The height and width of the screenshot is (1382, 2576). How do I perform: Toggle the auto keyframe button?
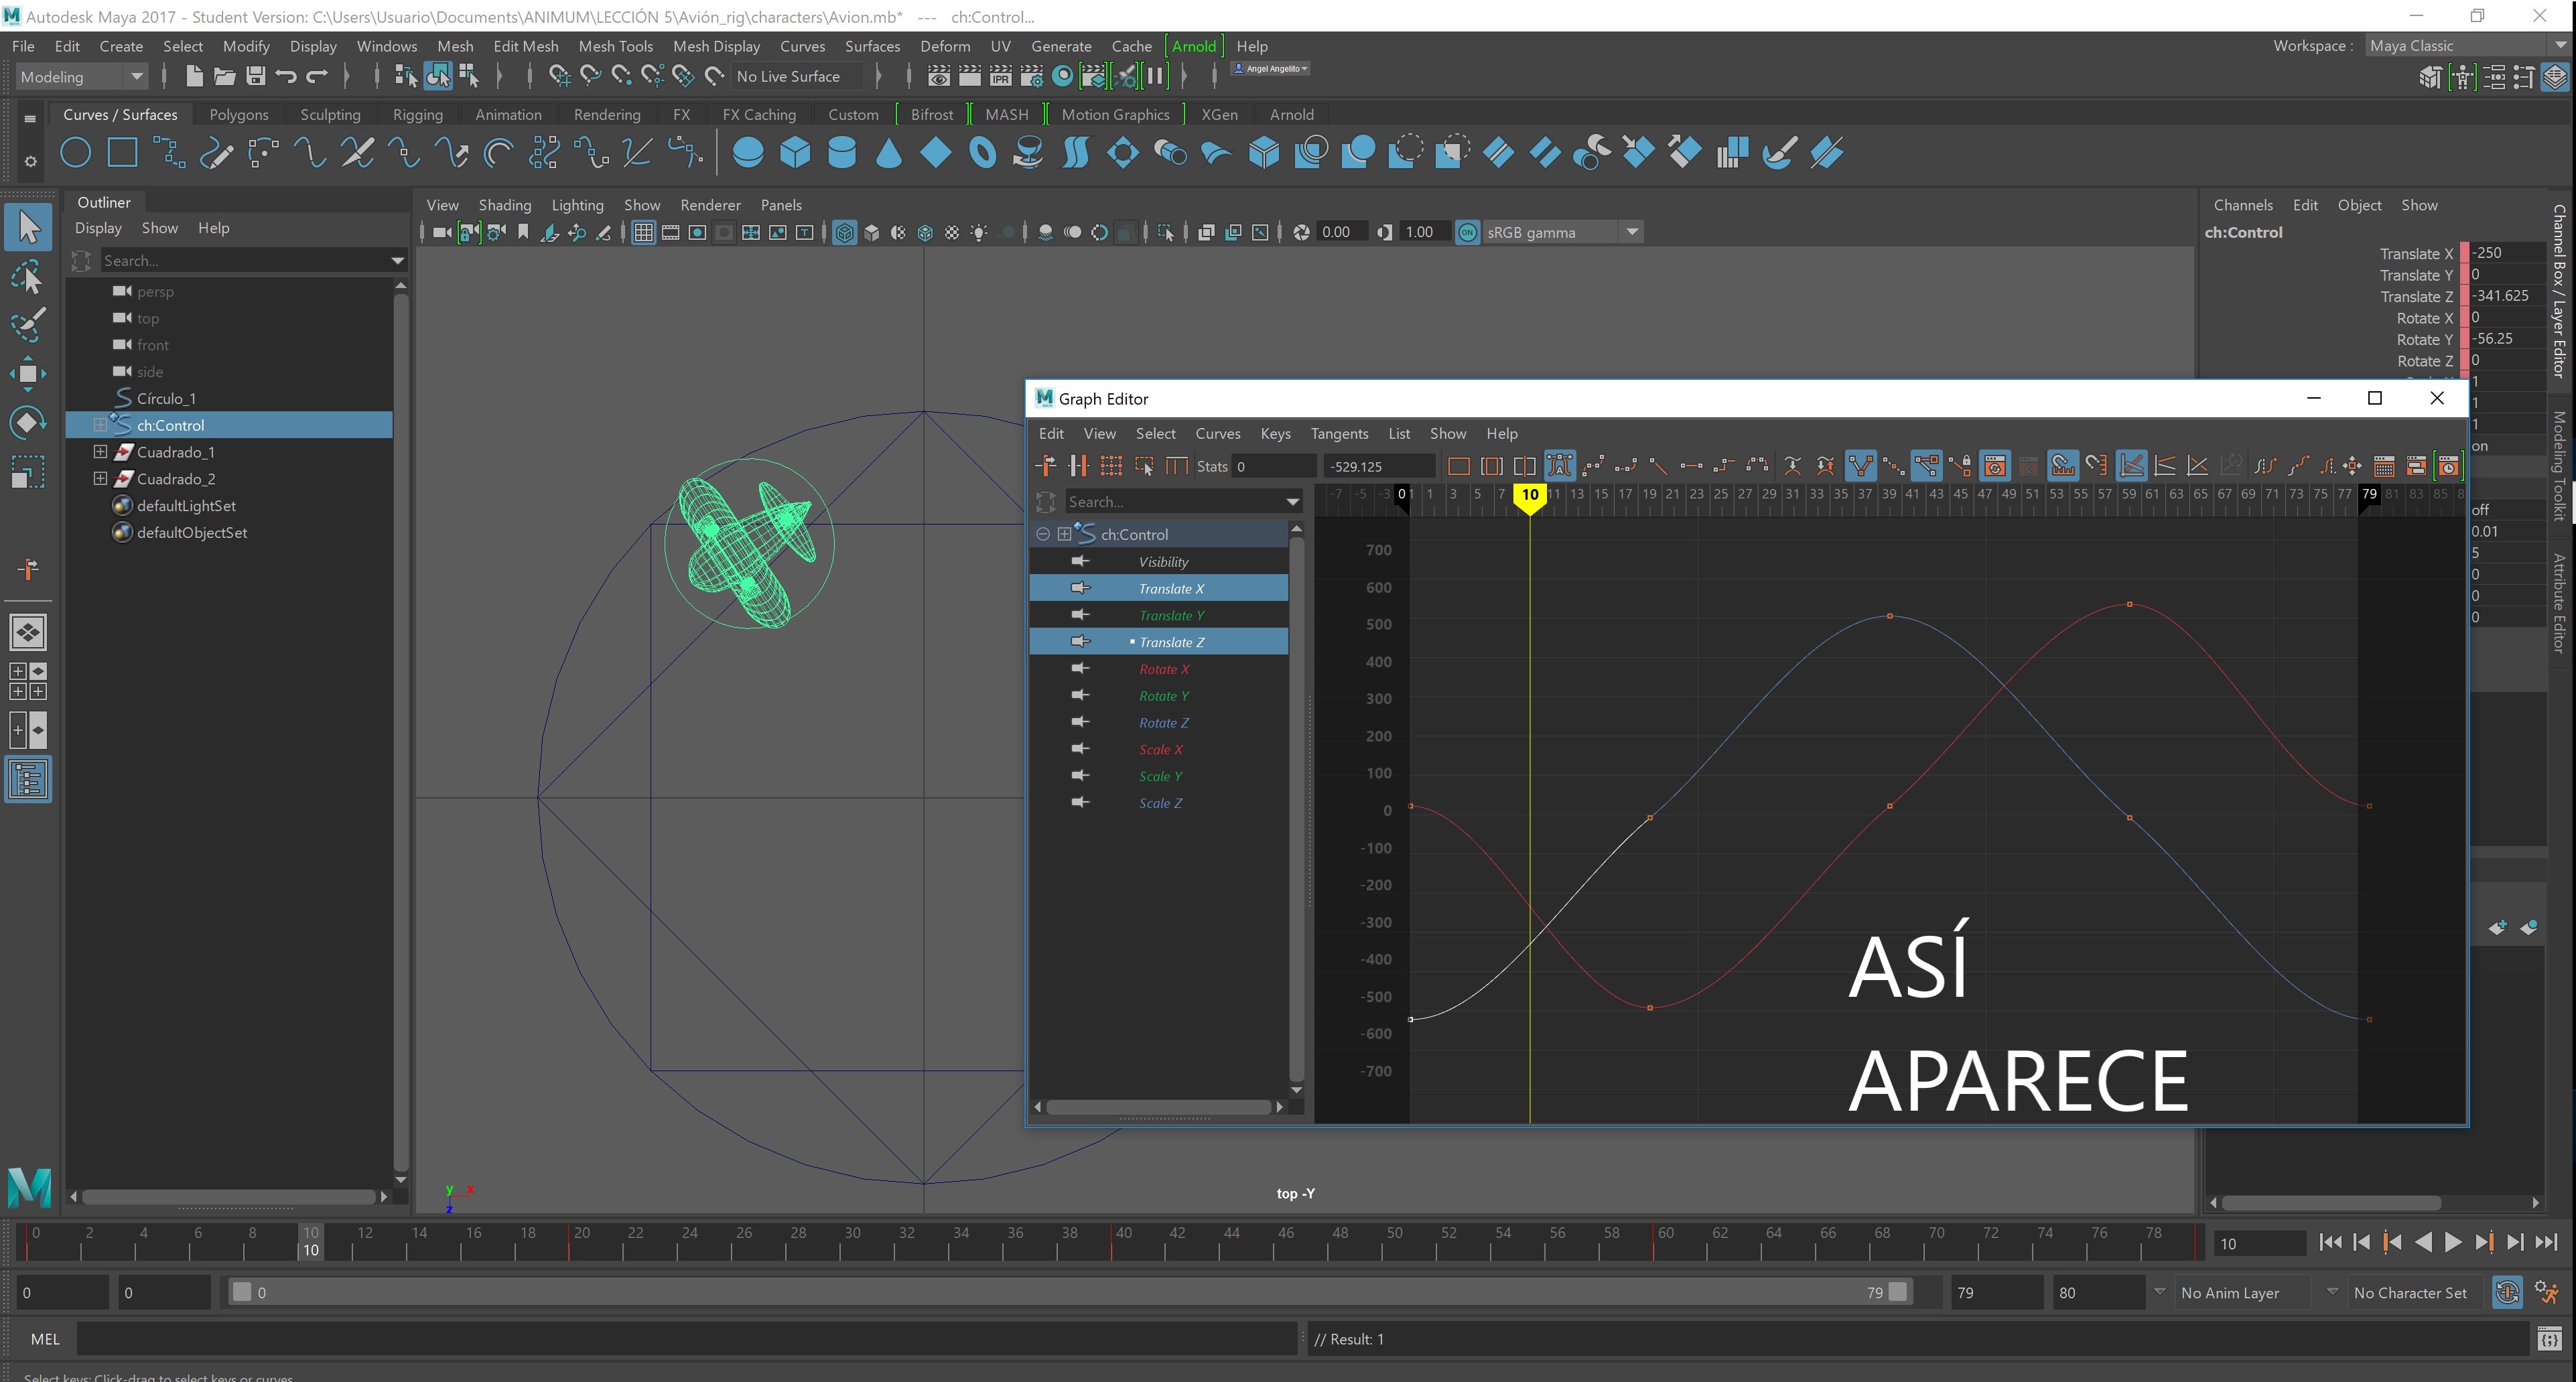pos(2507,1292)
